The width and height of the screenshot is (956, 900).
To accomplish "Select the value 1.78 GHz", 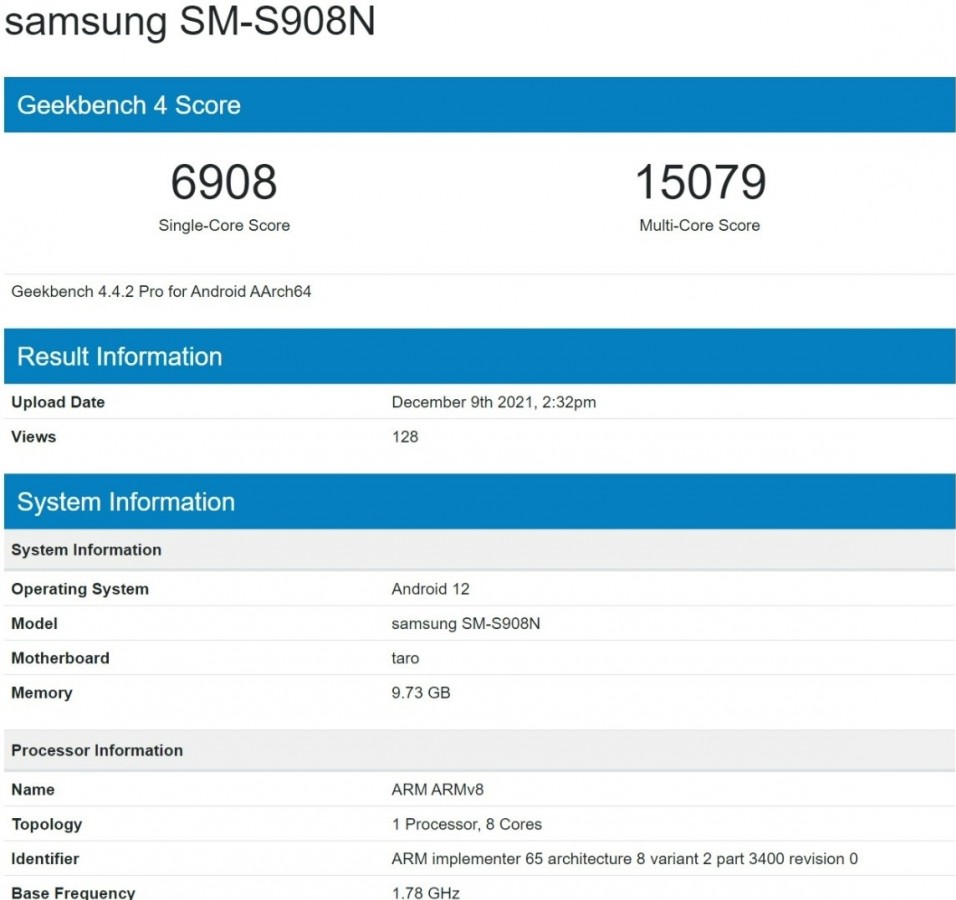I will pos(426,893).
